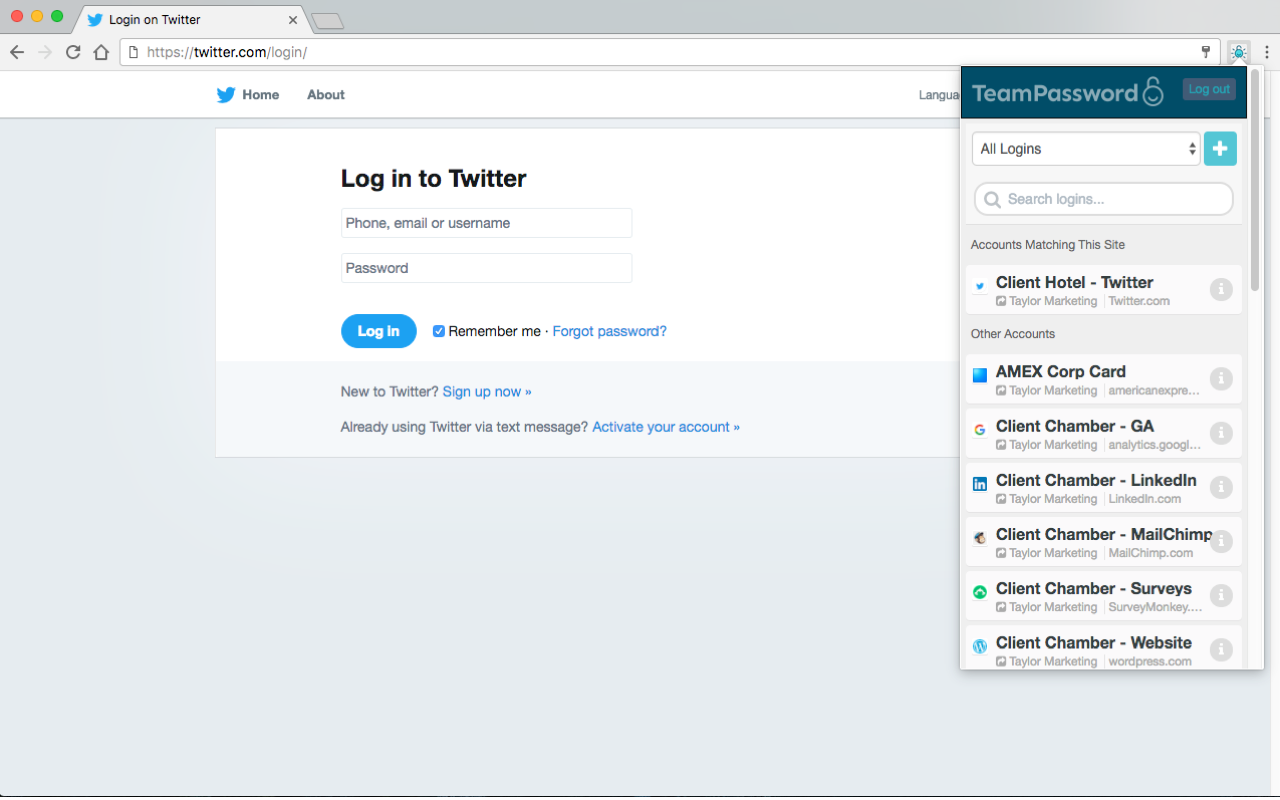Show info for Client Chamber - Surveys

(1221, 595)
